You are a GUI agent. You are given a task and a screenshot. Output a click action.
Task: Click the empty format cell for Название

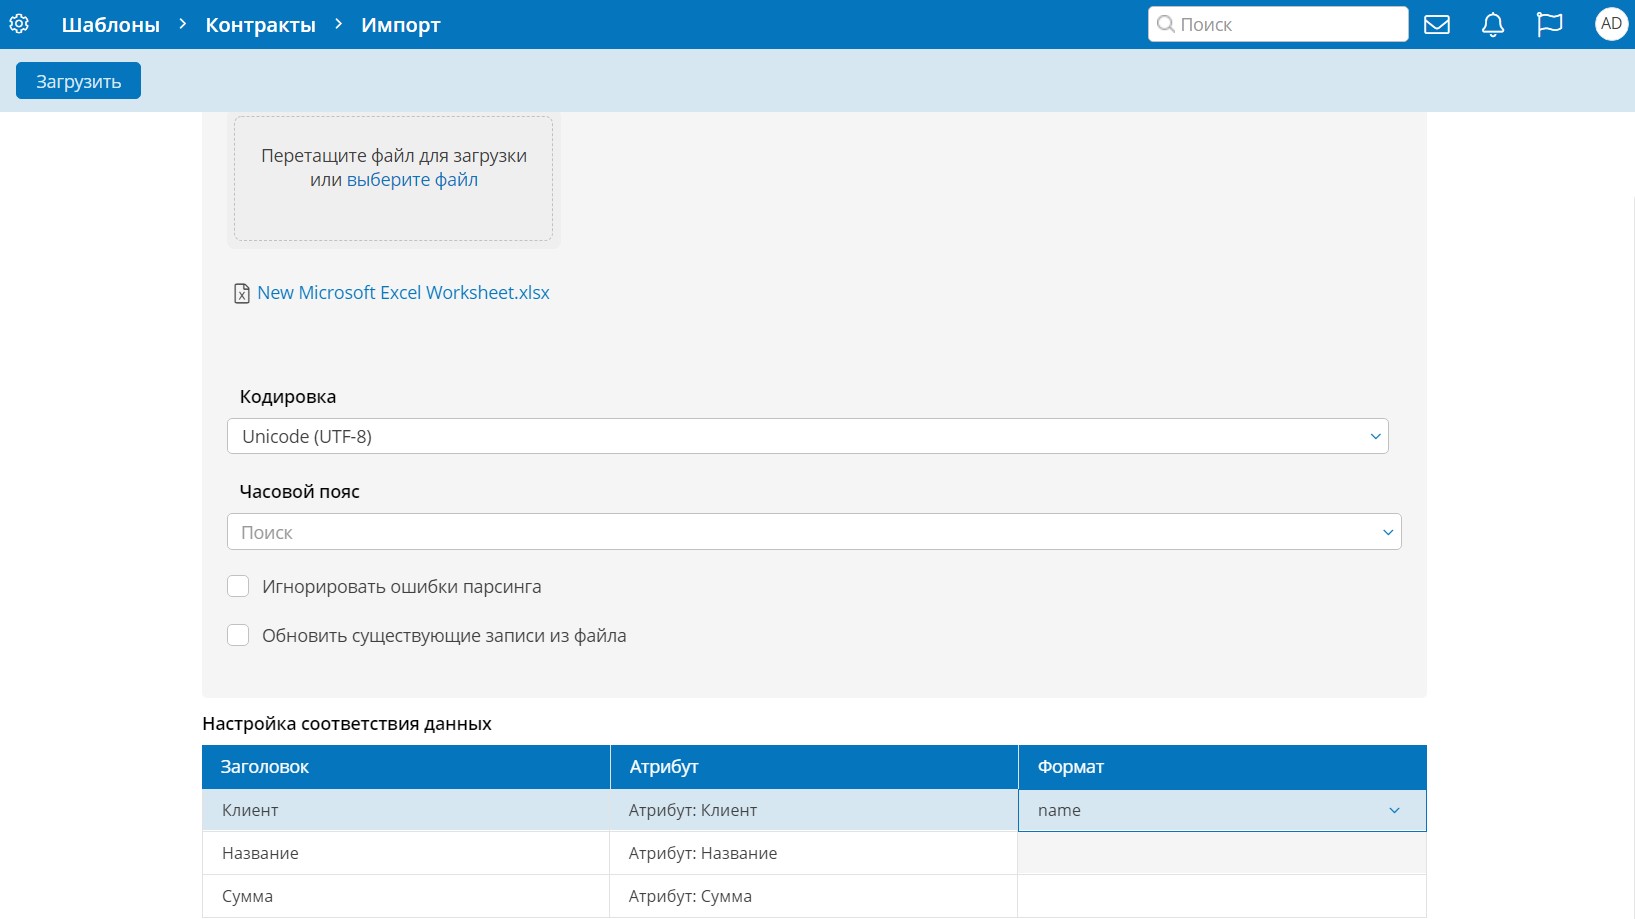point(1222,854)
